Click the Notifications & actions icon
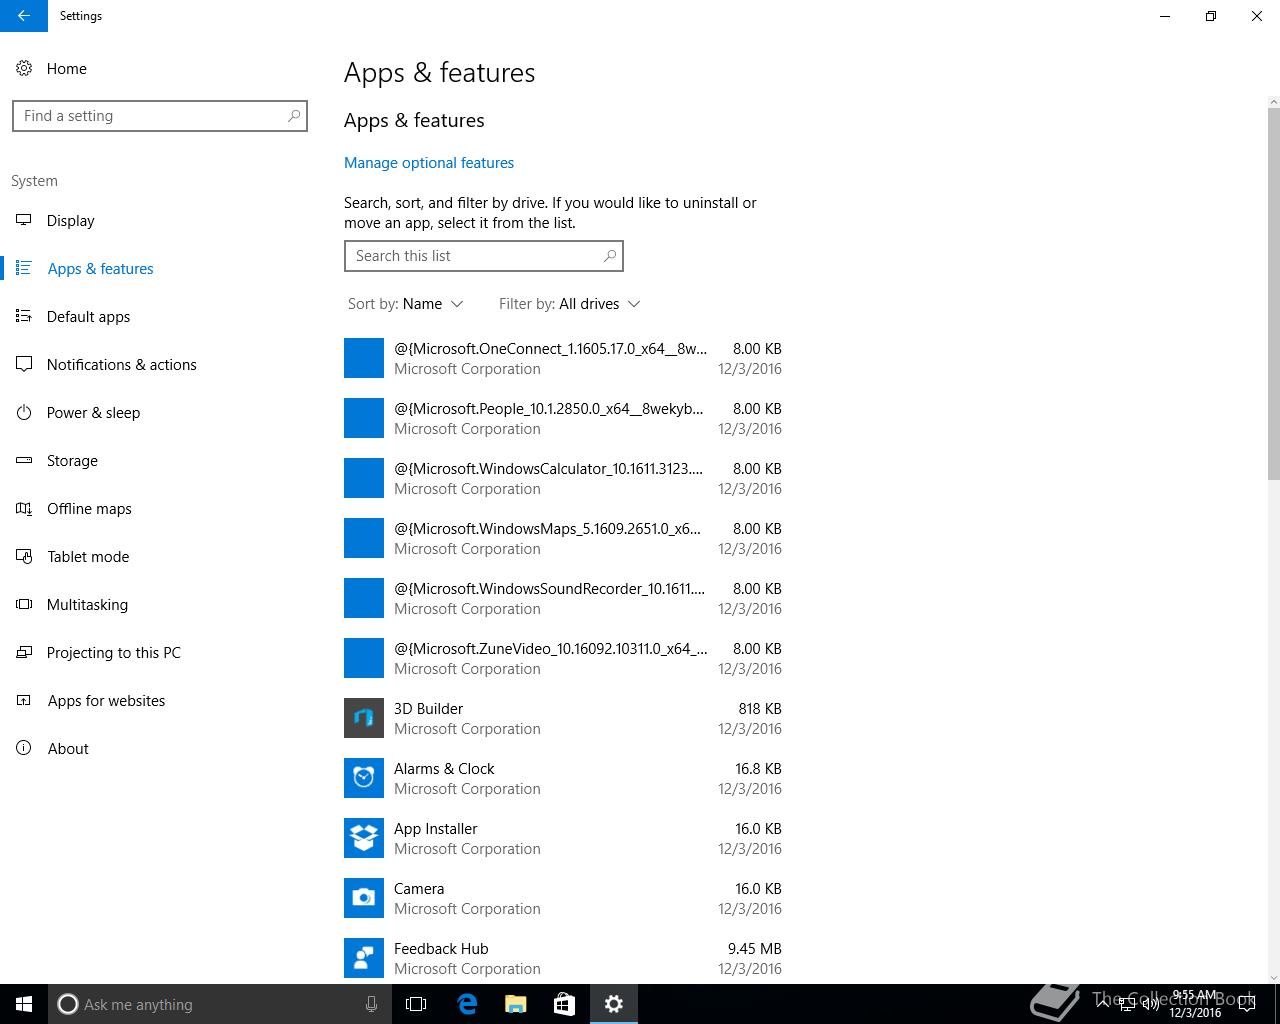Viewport: 1280px width, 1024px height. click(24, 364)
